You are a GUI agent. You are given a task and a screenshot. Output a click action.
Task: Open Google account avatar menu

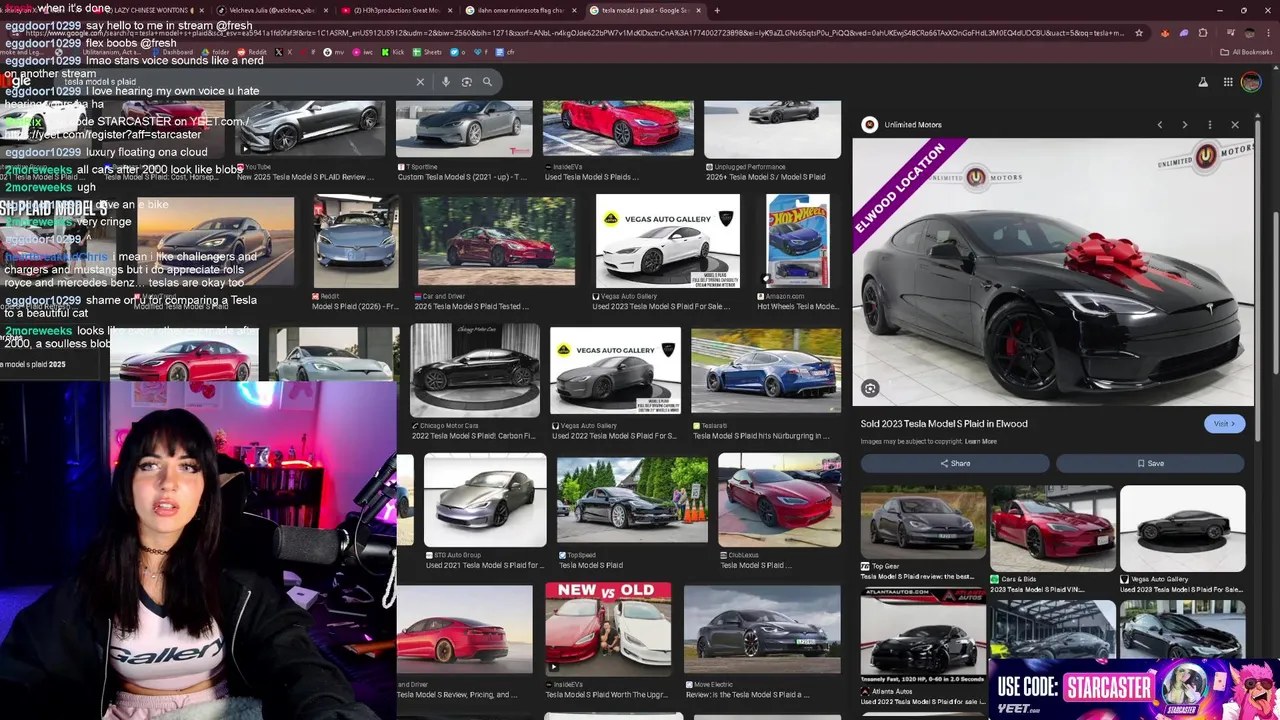(1251, 82)
